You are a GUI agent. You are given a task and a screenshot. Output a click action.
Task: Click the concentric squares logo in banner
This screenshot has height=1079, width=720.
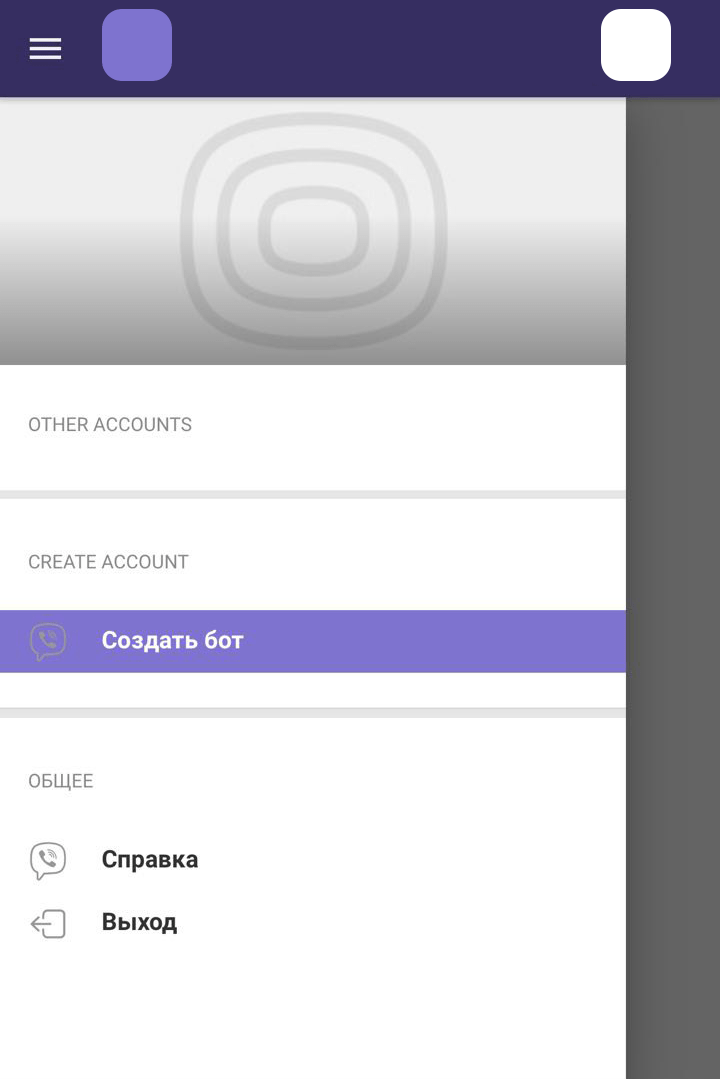tap(313, 231)
